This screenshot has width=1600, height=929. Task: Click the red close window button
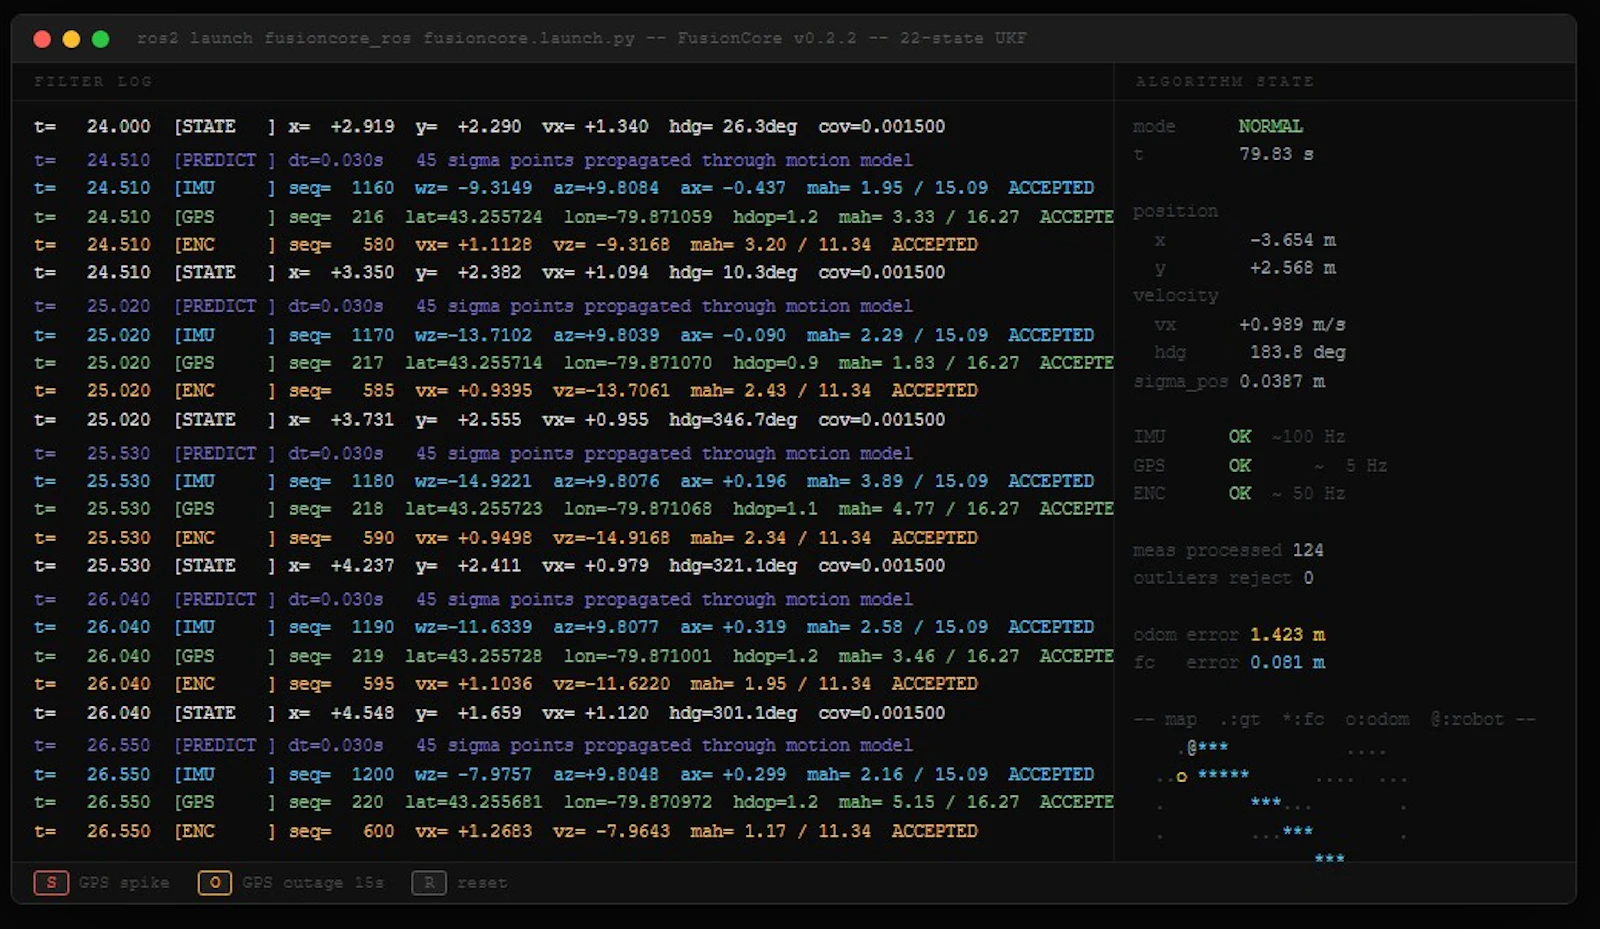42,39
